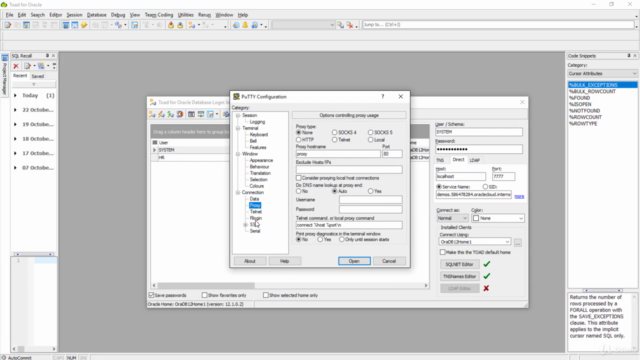Select the None proxy type radio
640x360 pixels.
click(x=299, y=132)
